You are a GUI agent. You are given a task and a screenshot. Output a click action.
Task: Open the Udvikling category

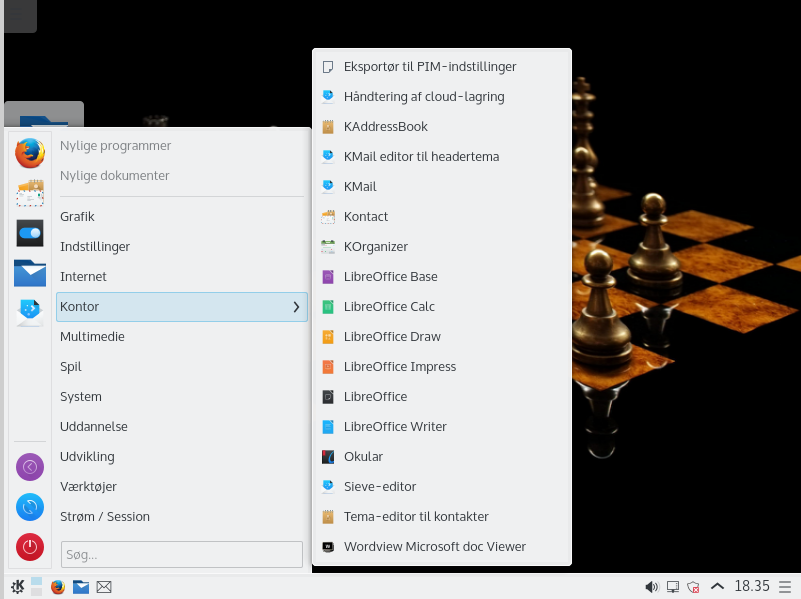182,457
